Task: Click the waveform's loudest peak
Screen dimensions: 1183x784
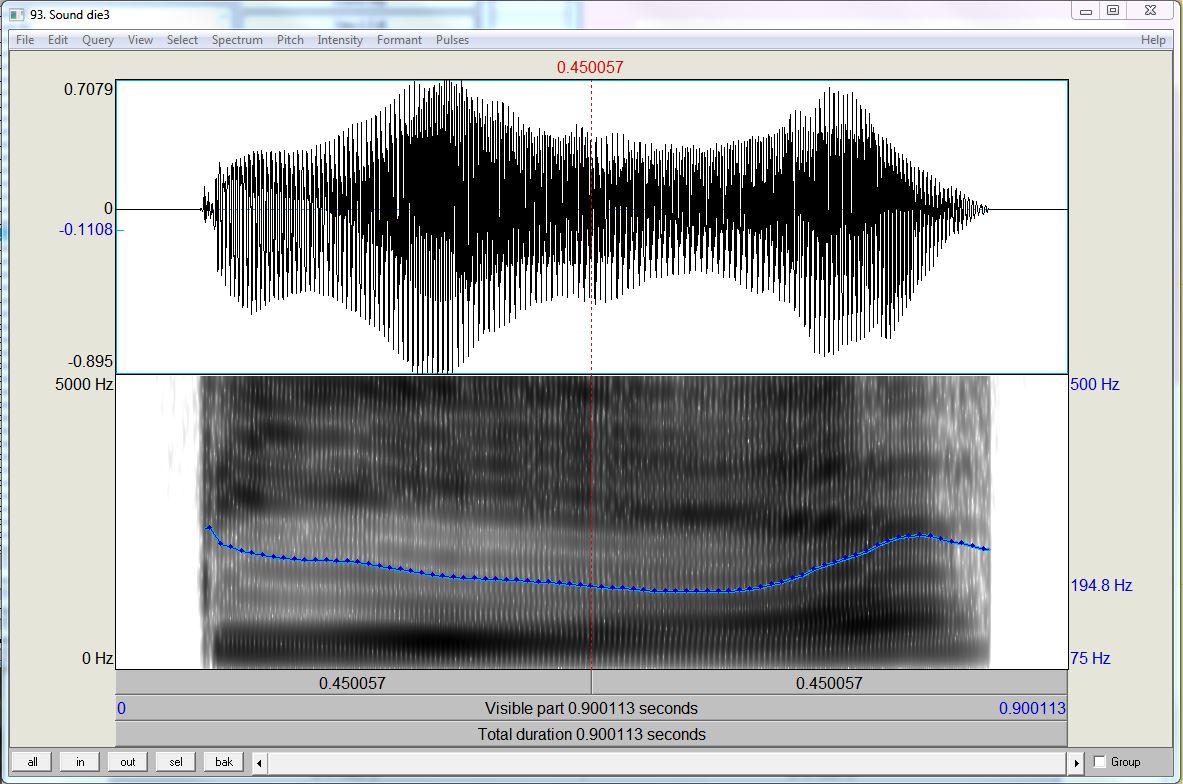Action: [450, 82]
